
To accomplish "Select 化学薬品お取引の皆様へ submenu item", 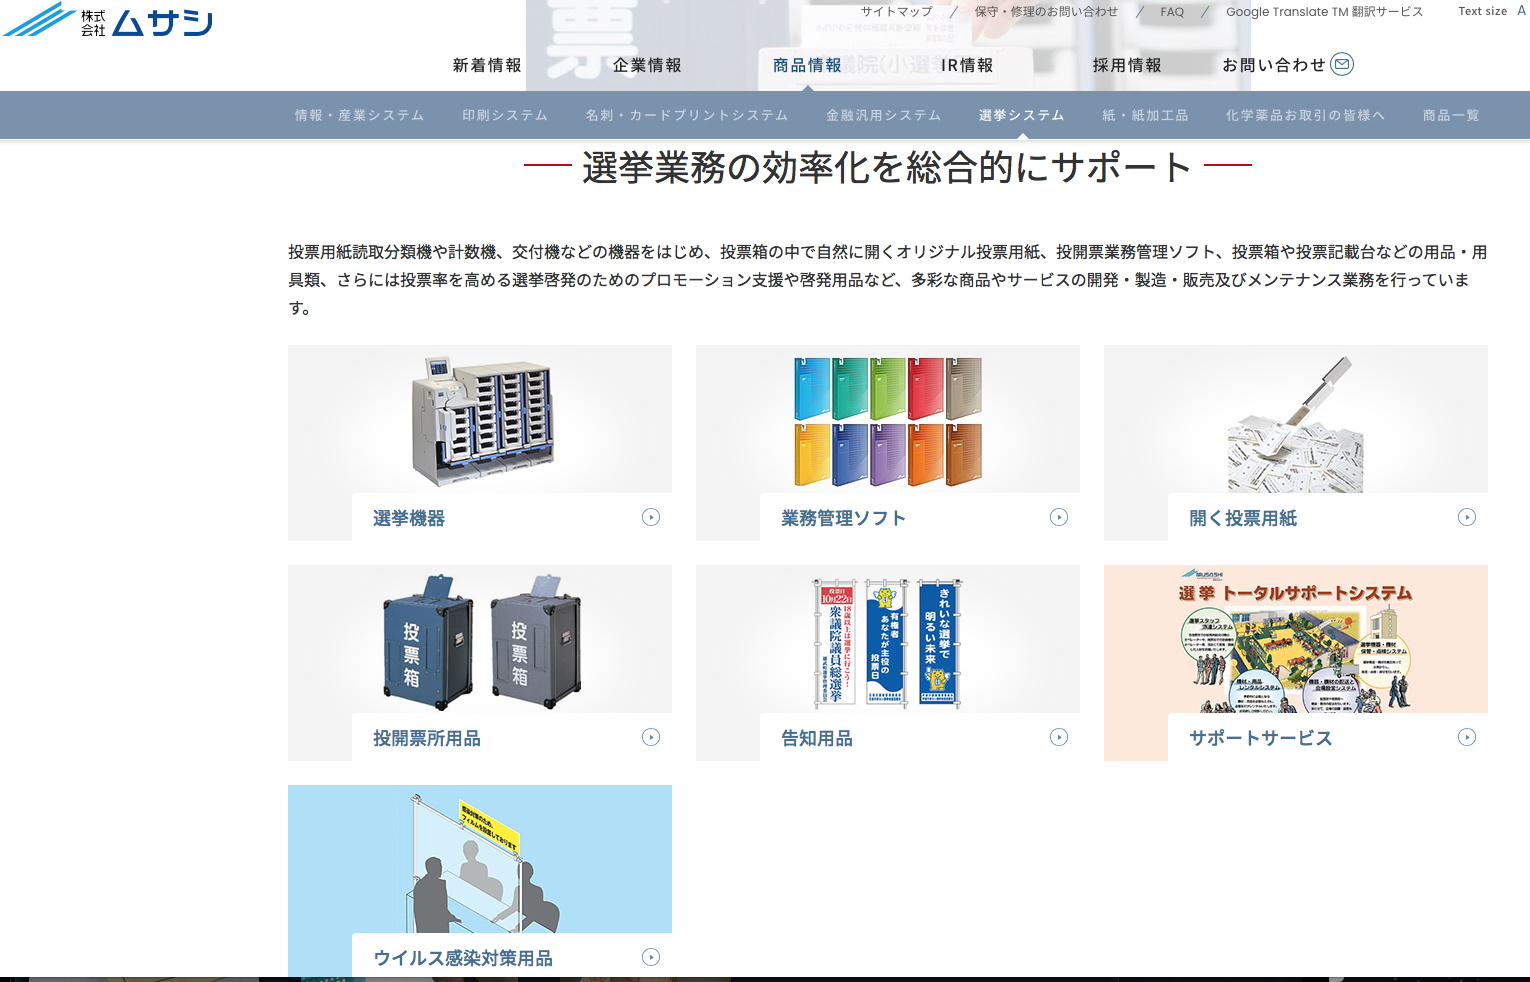I will (x=1305, y=115).
